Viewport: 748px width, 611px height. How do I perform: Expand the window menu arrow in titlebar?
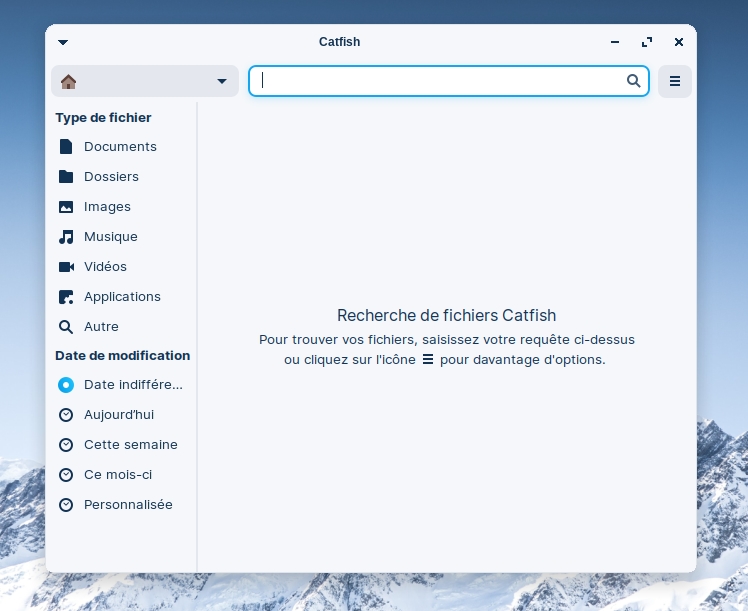[x=63, y=42]
